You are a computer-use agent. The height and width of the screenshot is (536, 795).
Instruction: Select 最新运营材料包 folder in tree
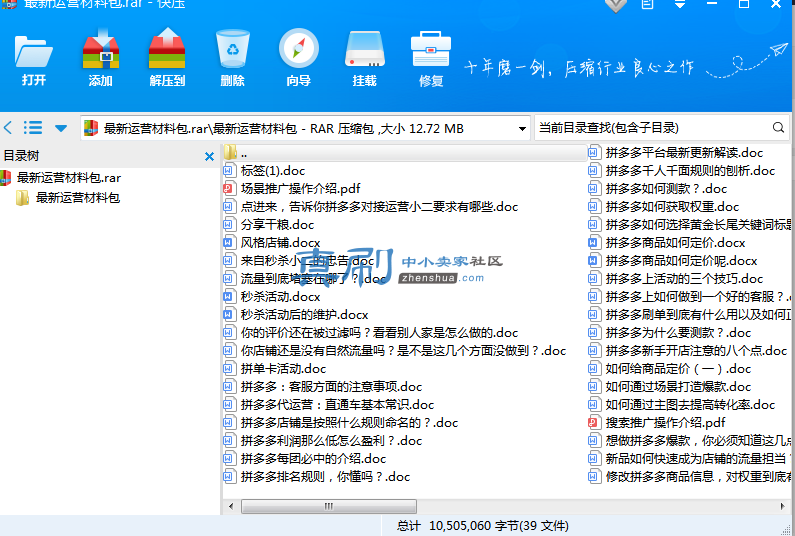coord(78,197)
